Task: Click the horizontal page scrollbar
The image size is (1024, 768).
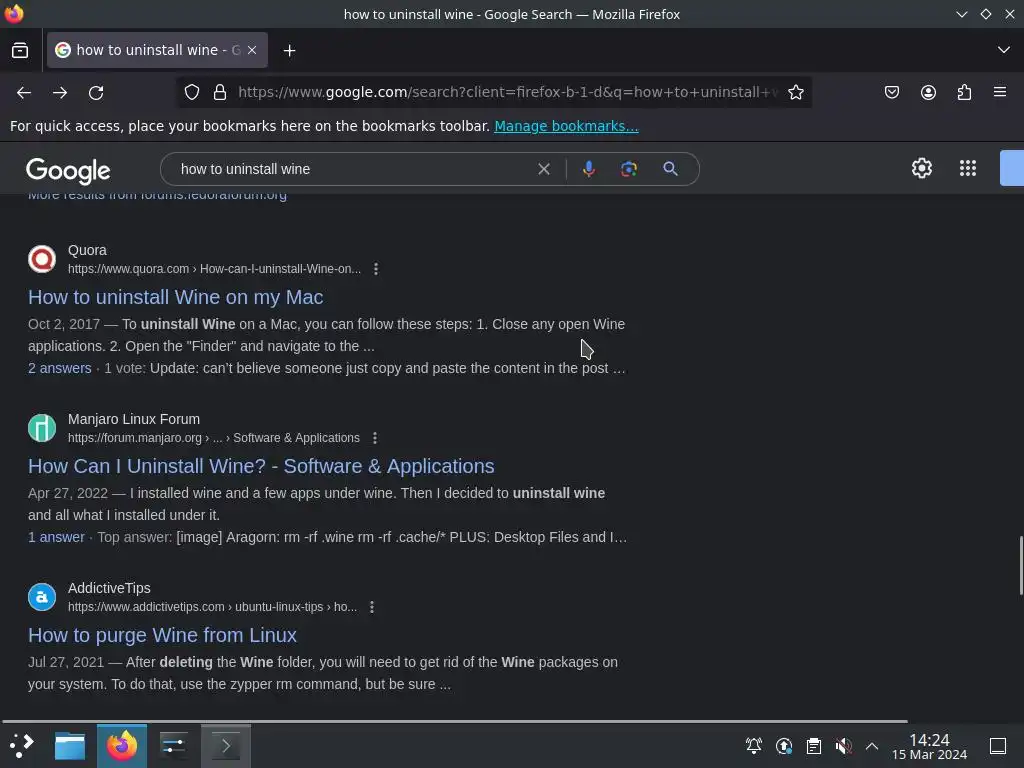Action: 455,722
